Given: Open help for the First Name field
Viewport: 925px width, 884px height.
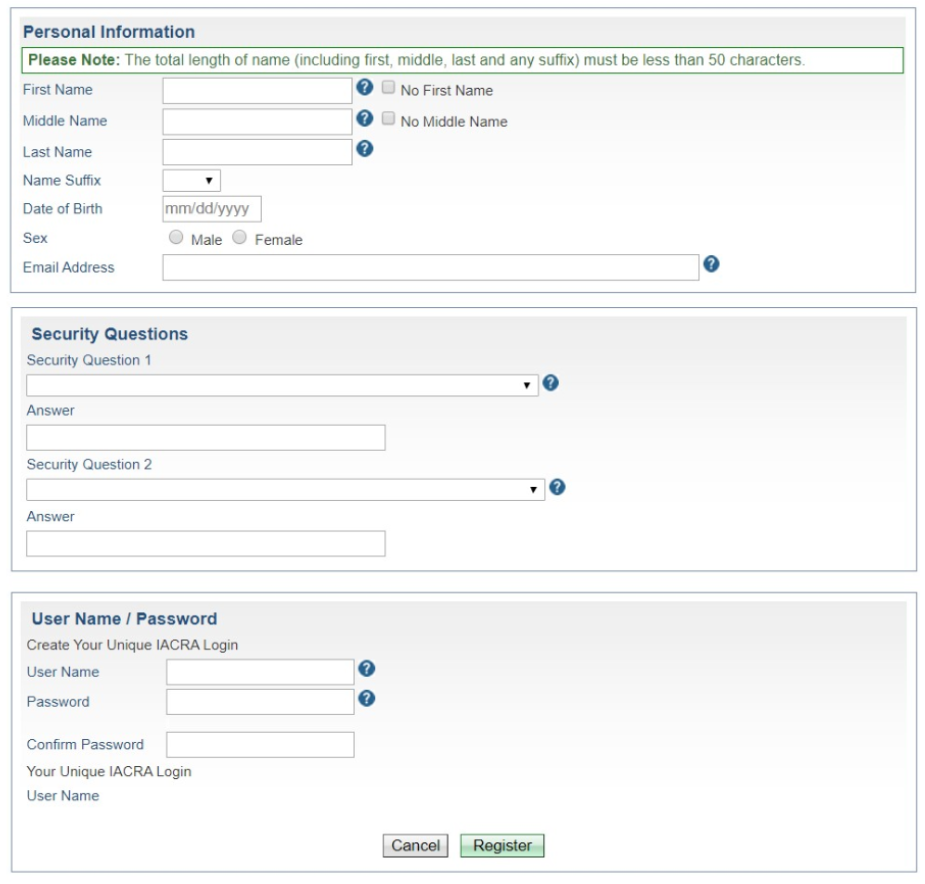Looking at the screenshot, I should [x=366, y=90].
